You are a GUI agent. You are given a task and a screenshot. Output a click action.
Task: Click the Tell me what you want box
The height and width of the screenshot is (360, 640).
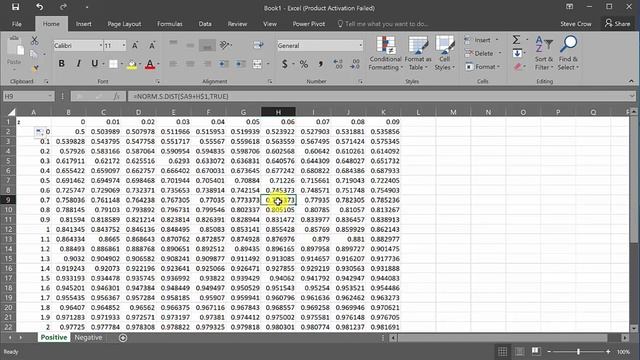[382, 24]
